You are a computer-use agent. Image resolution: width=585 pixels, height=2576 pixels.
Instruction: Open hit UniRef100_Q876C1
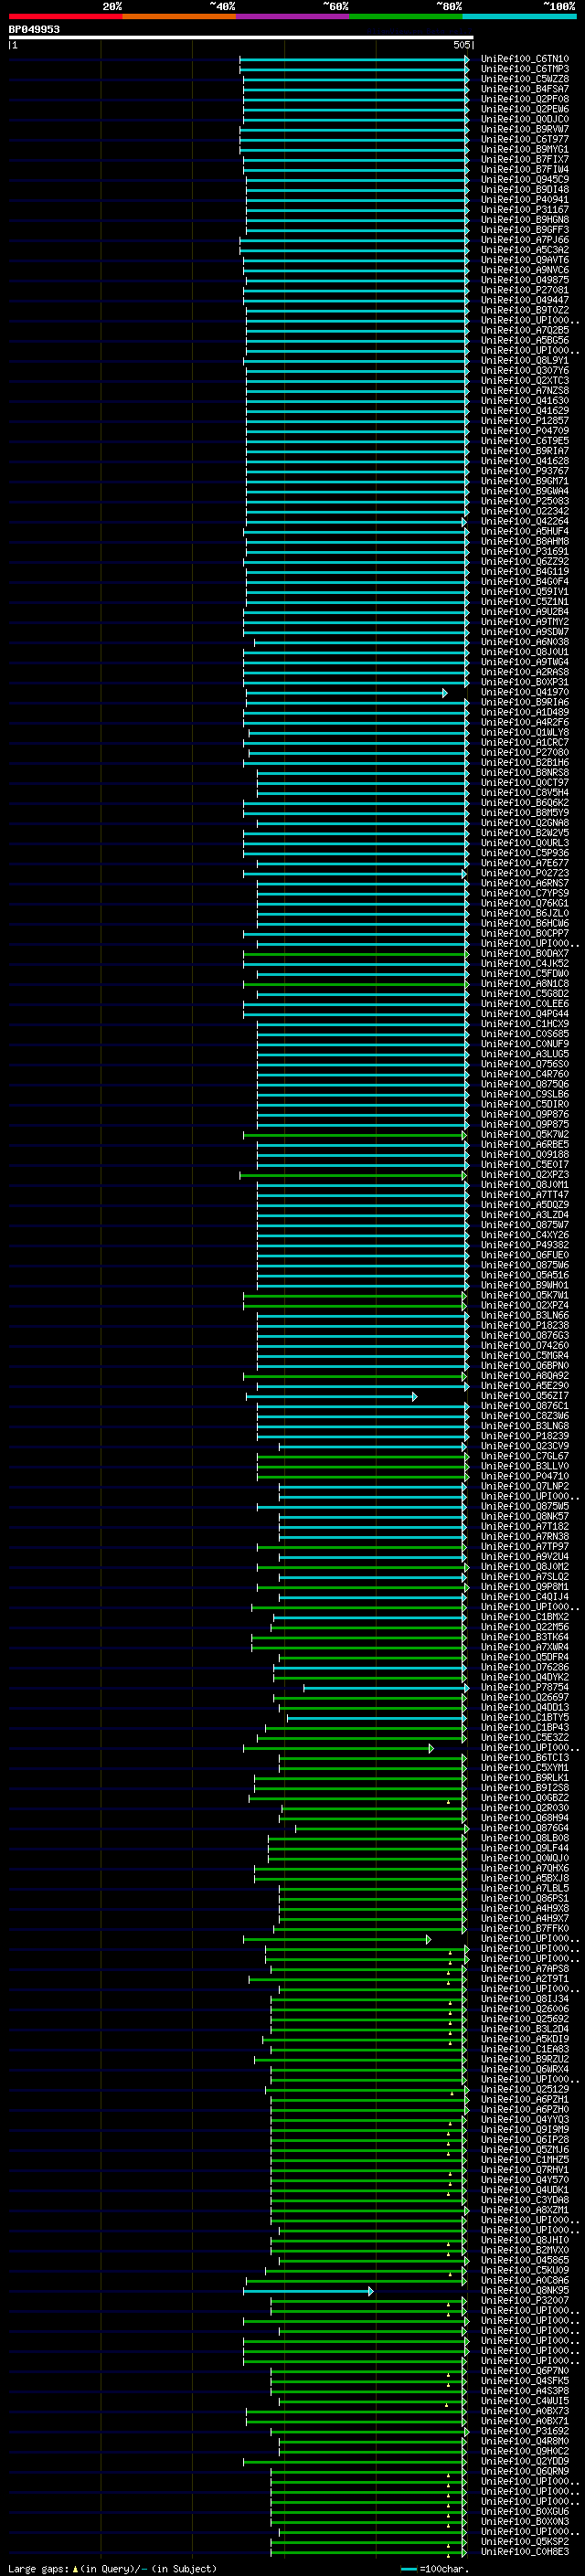(x=524, y=1406)
